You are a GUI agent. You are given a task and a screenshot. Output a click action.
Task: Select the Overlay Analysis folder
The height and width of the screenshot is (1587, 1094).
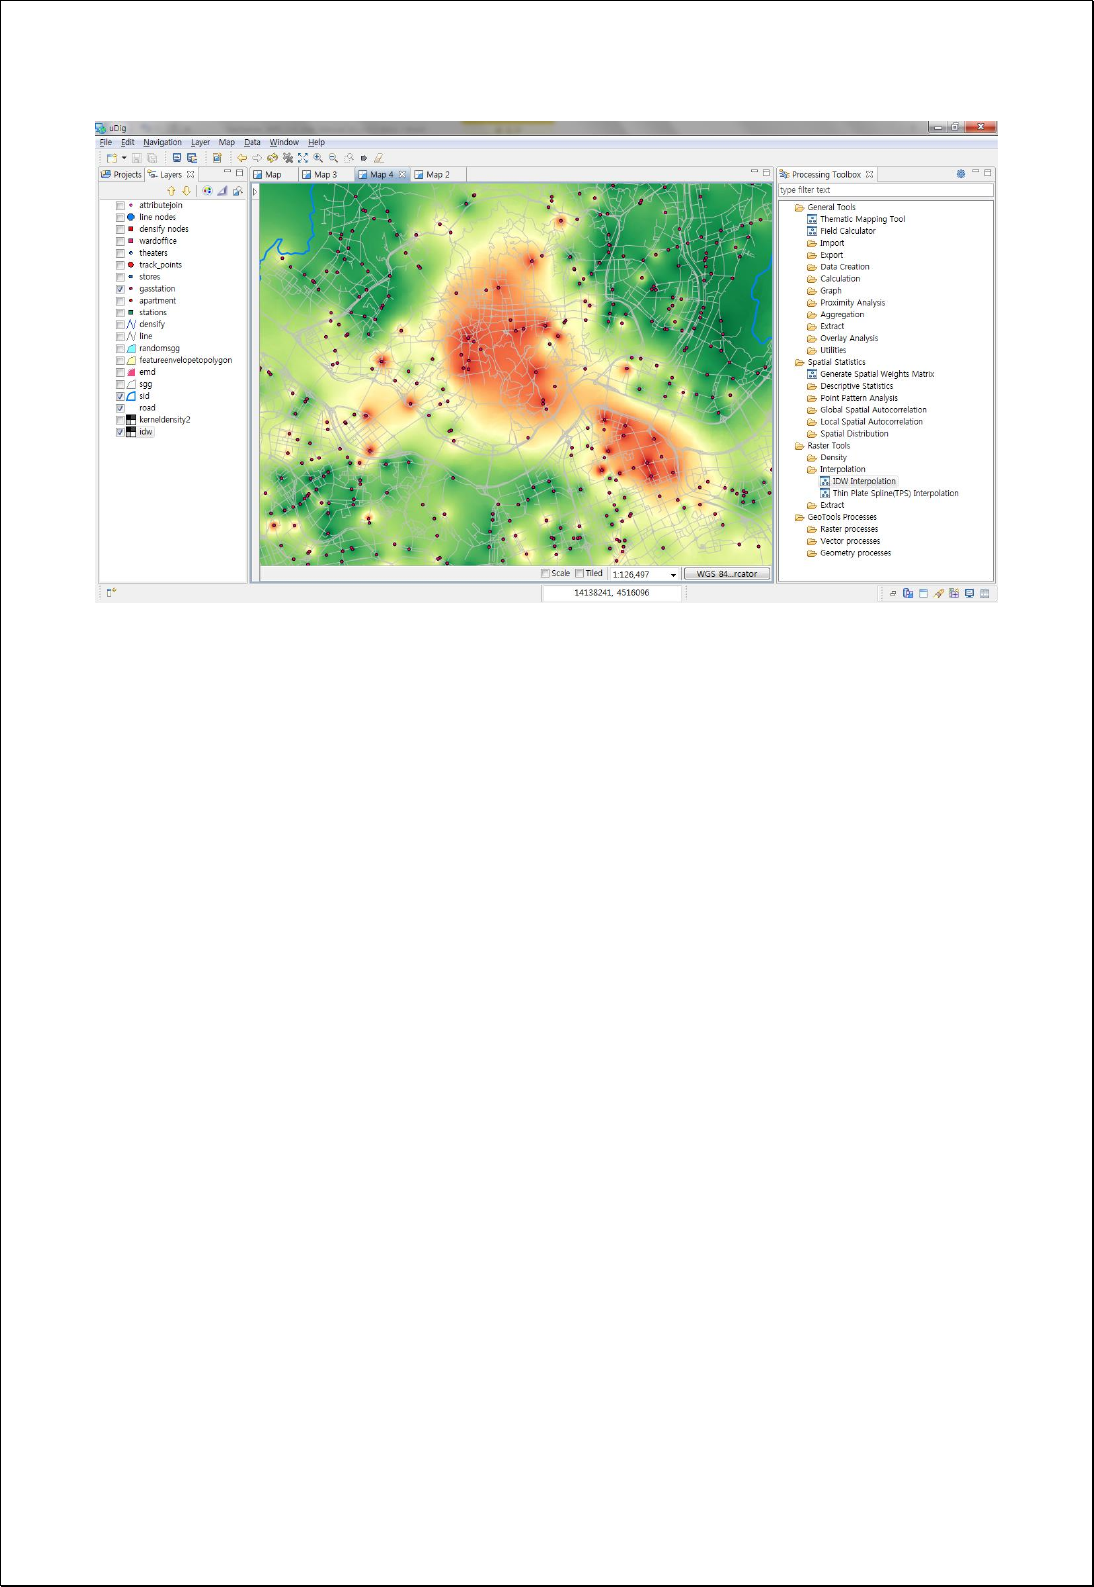coord(849,338)
